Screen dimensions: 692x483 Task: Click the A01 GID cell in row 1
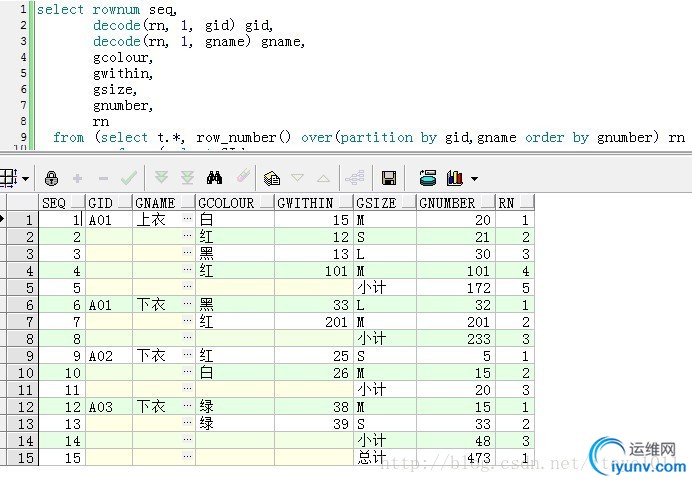coord(109,220)
